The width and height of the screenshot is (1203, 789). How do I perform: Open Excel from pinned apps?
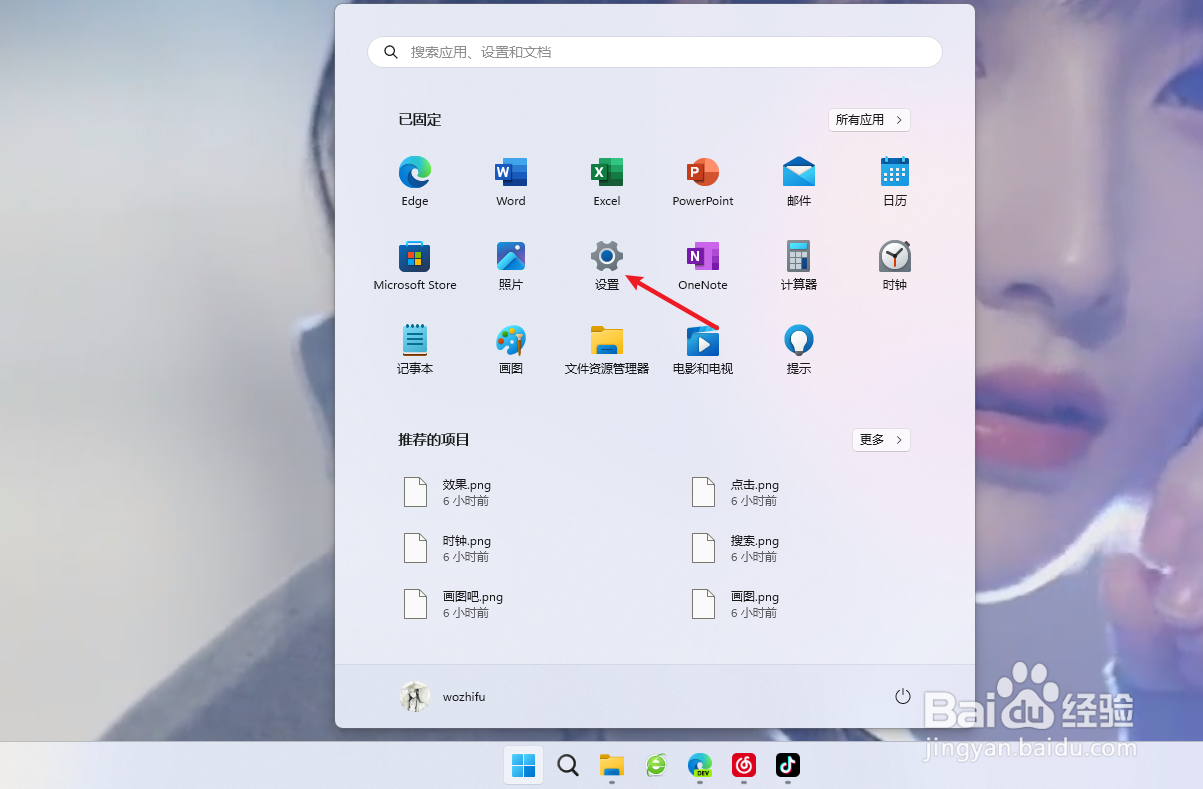[606, 181]
